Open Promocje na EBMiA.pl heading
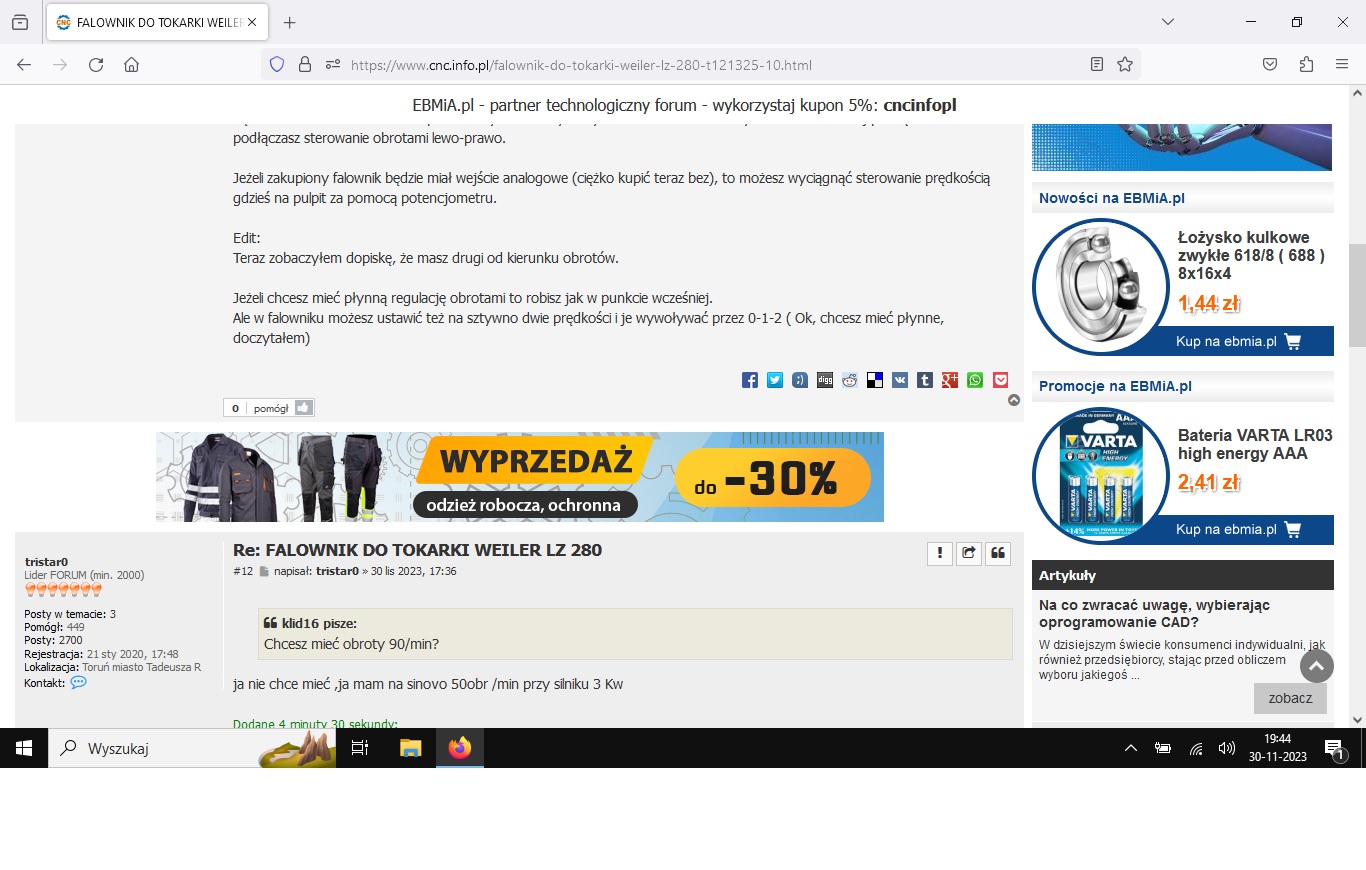The height and width of the screenshot is (870, 1366). point(1115,386)
